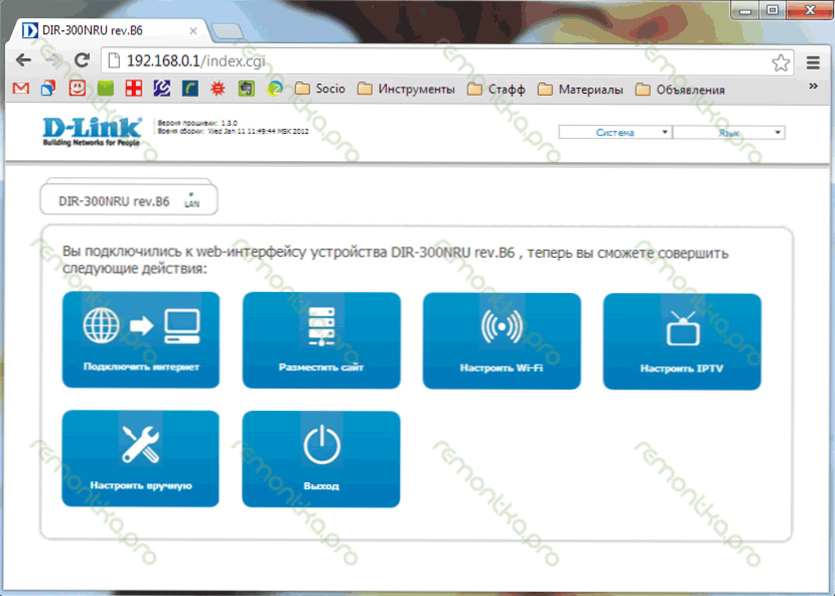
Task: Open the "Объявления" bookmarks folder
Action: [x=681, y=89]
